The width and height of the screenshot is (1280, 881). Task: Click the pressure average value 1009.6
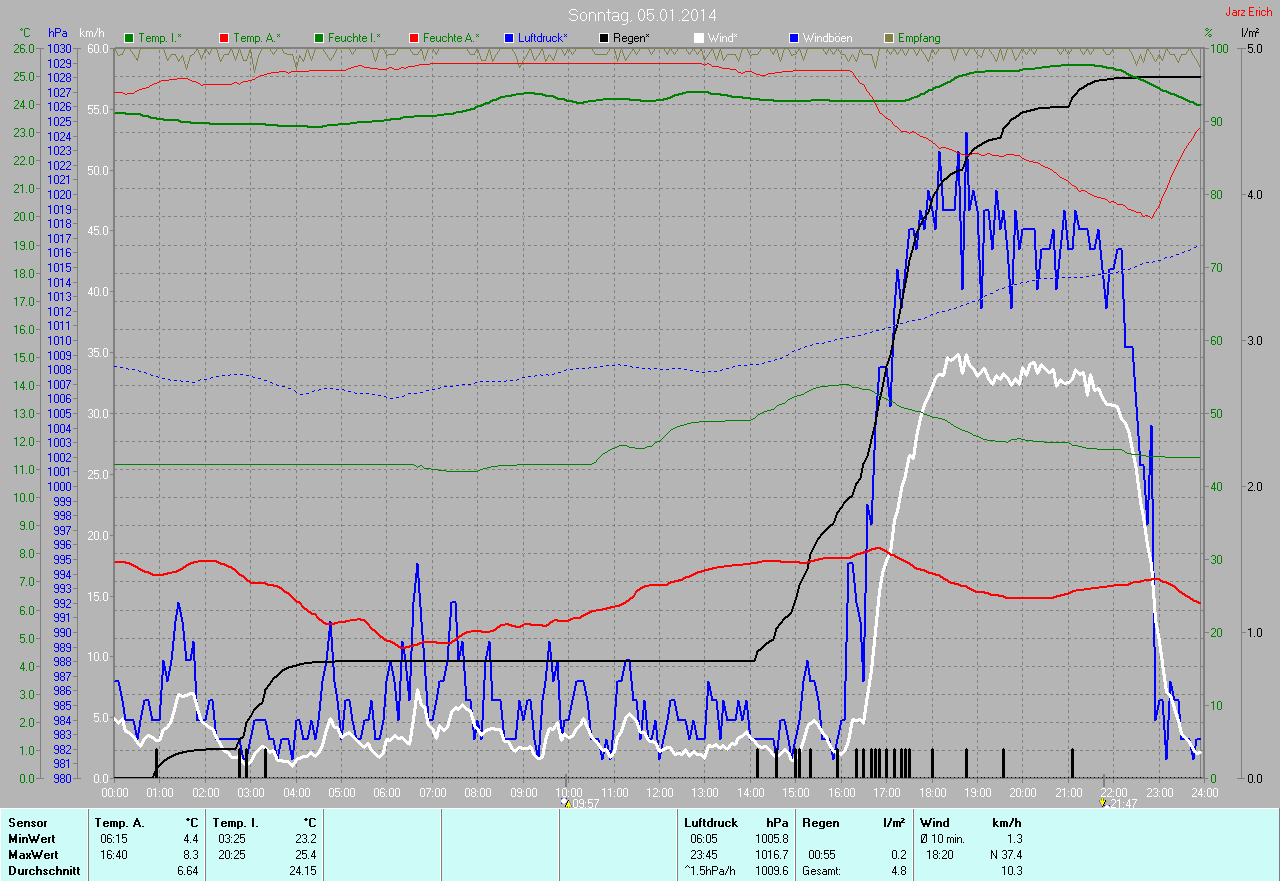tap(772, 870)
